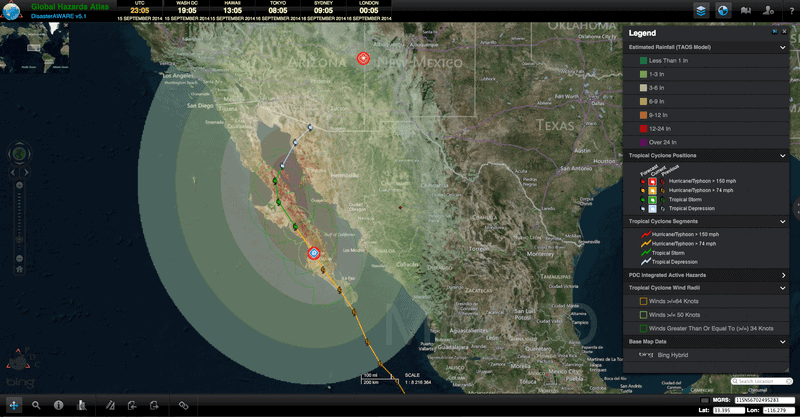Viewport: 800px width, 417px height.
Task: Collapse the Tropical Cyclone Positions section
Action: (782, 156)
